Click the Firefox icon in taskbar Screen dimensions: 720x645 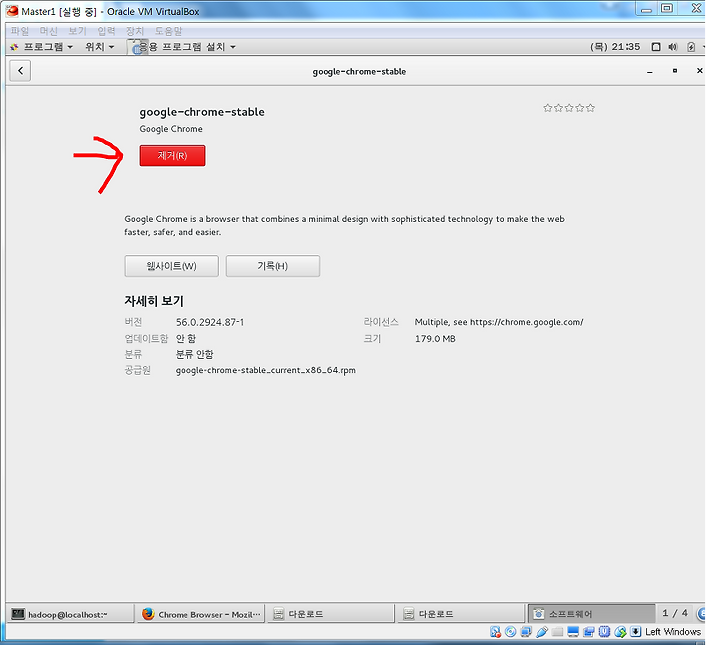point(148,614)
